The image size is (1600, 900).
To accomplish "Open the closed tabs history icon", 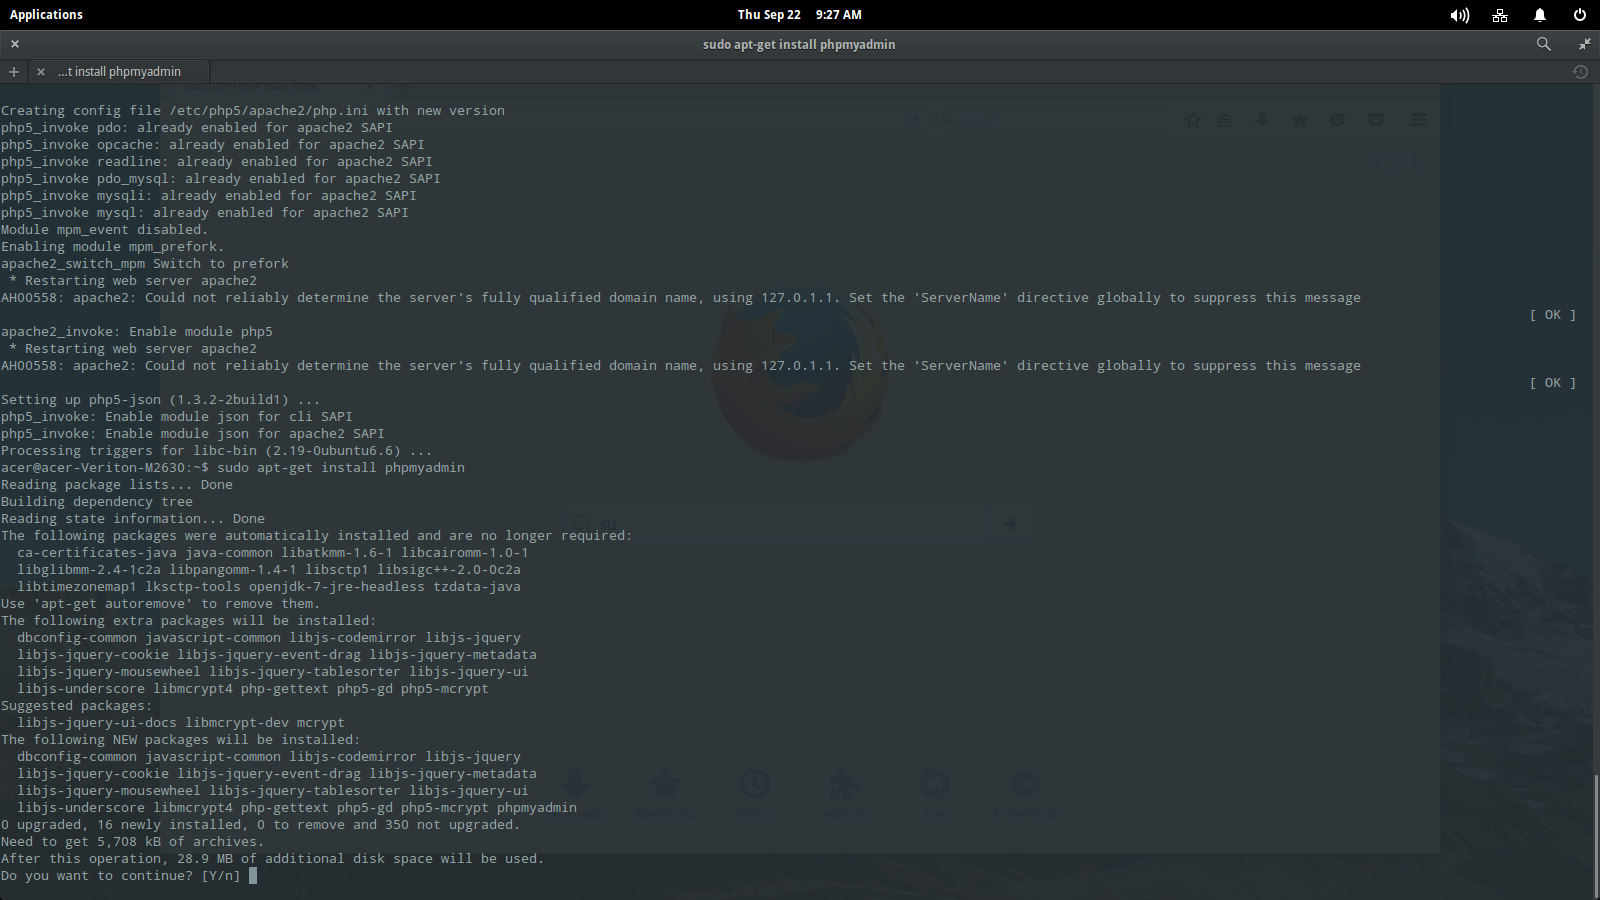I will coord(1580,72).
